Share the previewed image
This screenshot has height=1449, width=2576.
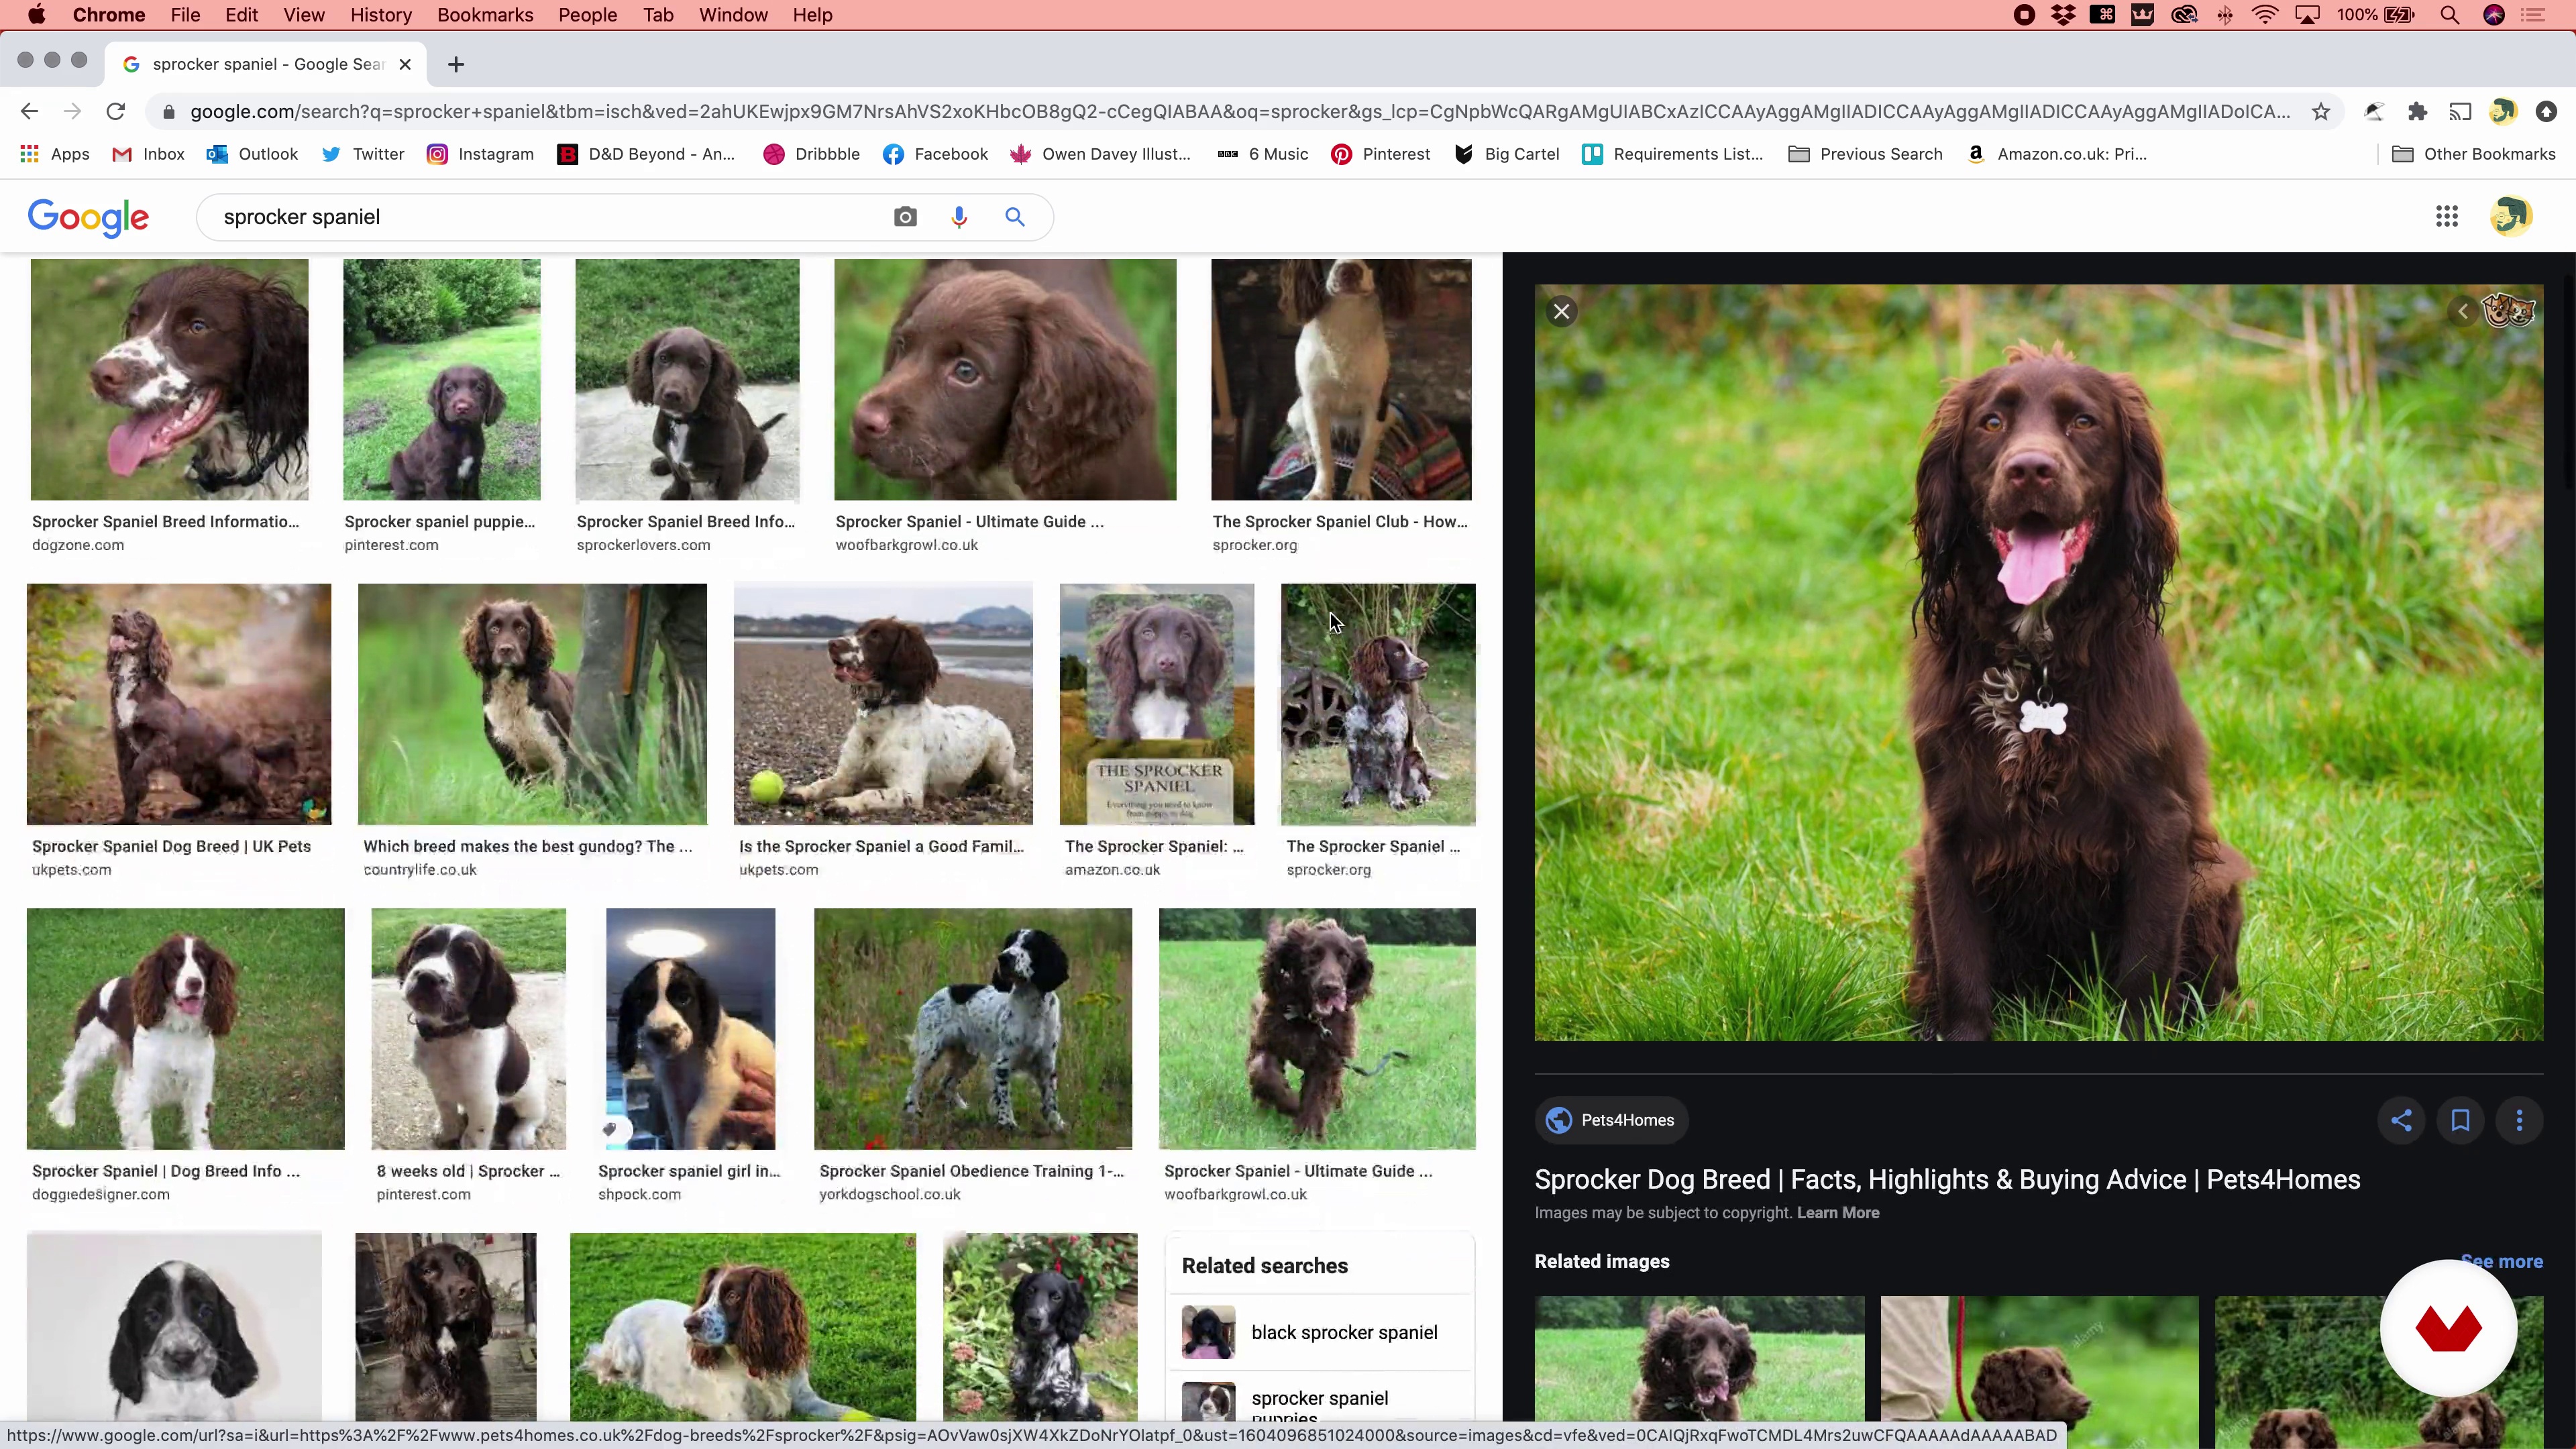[2401, 1120]
